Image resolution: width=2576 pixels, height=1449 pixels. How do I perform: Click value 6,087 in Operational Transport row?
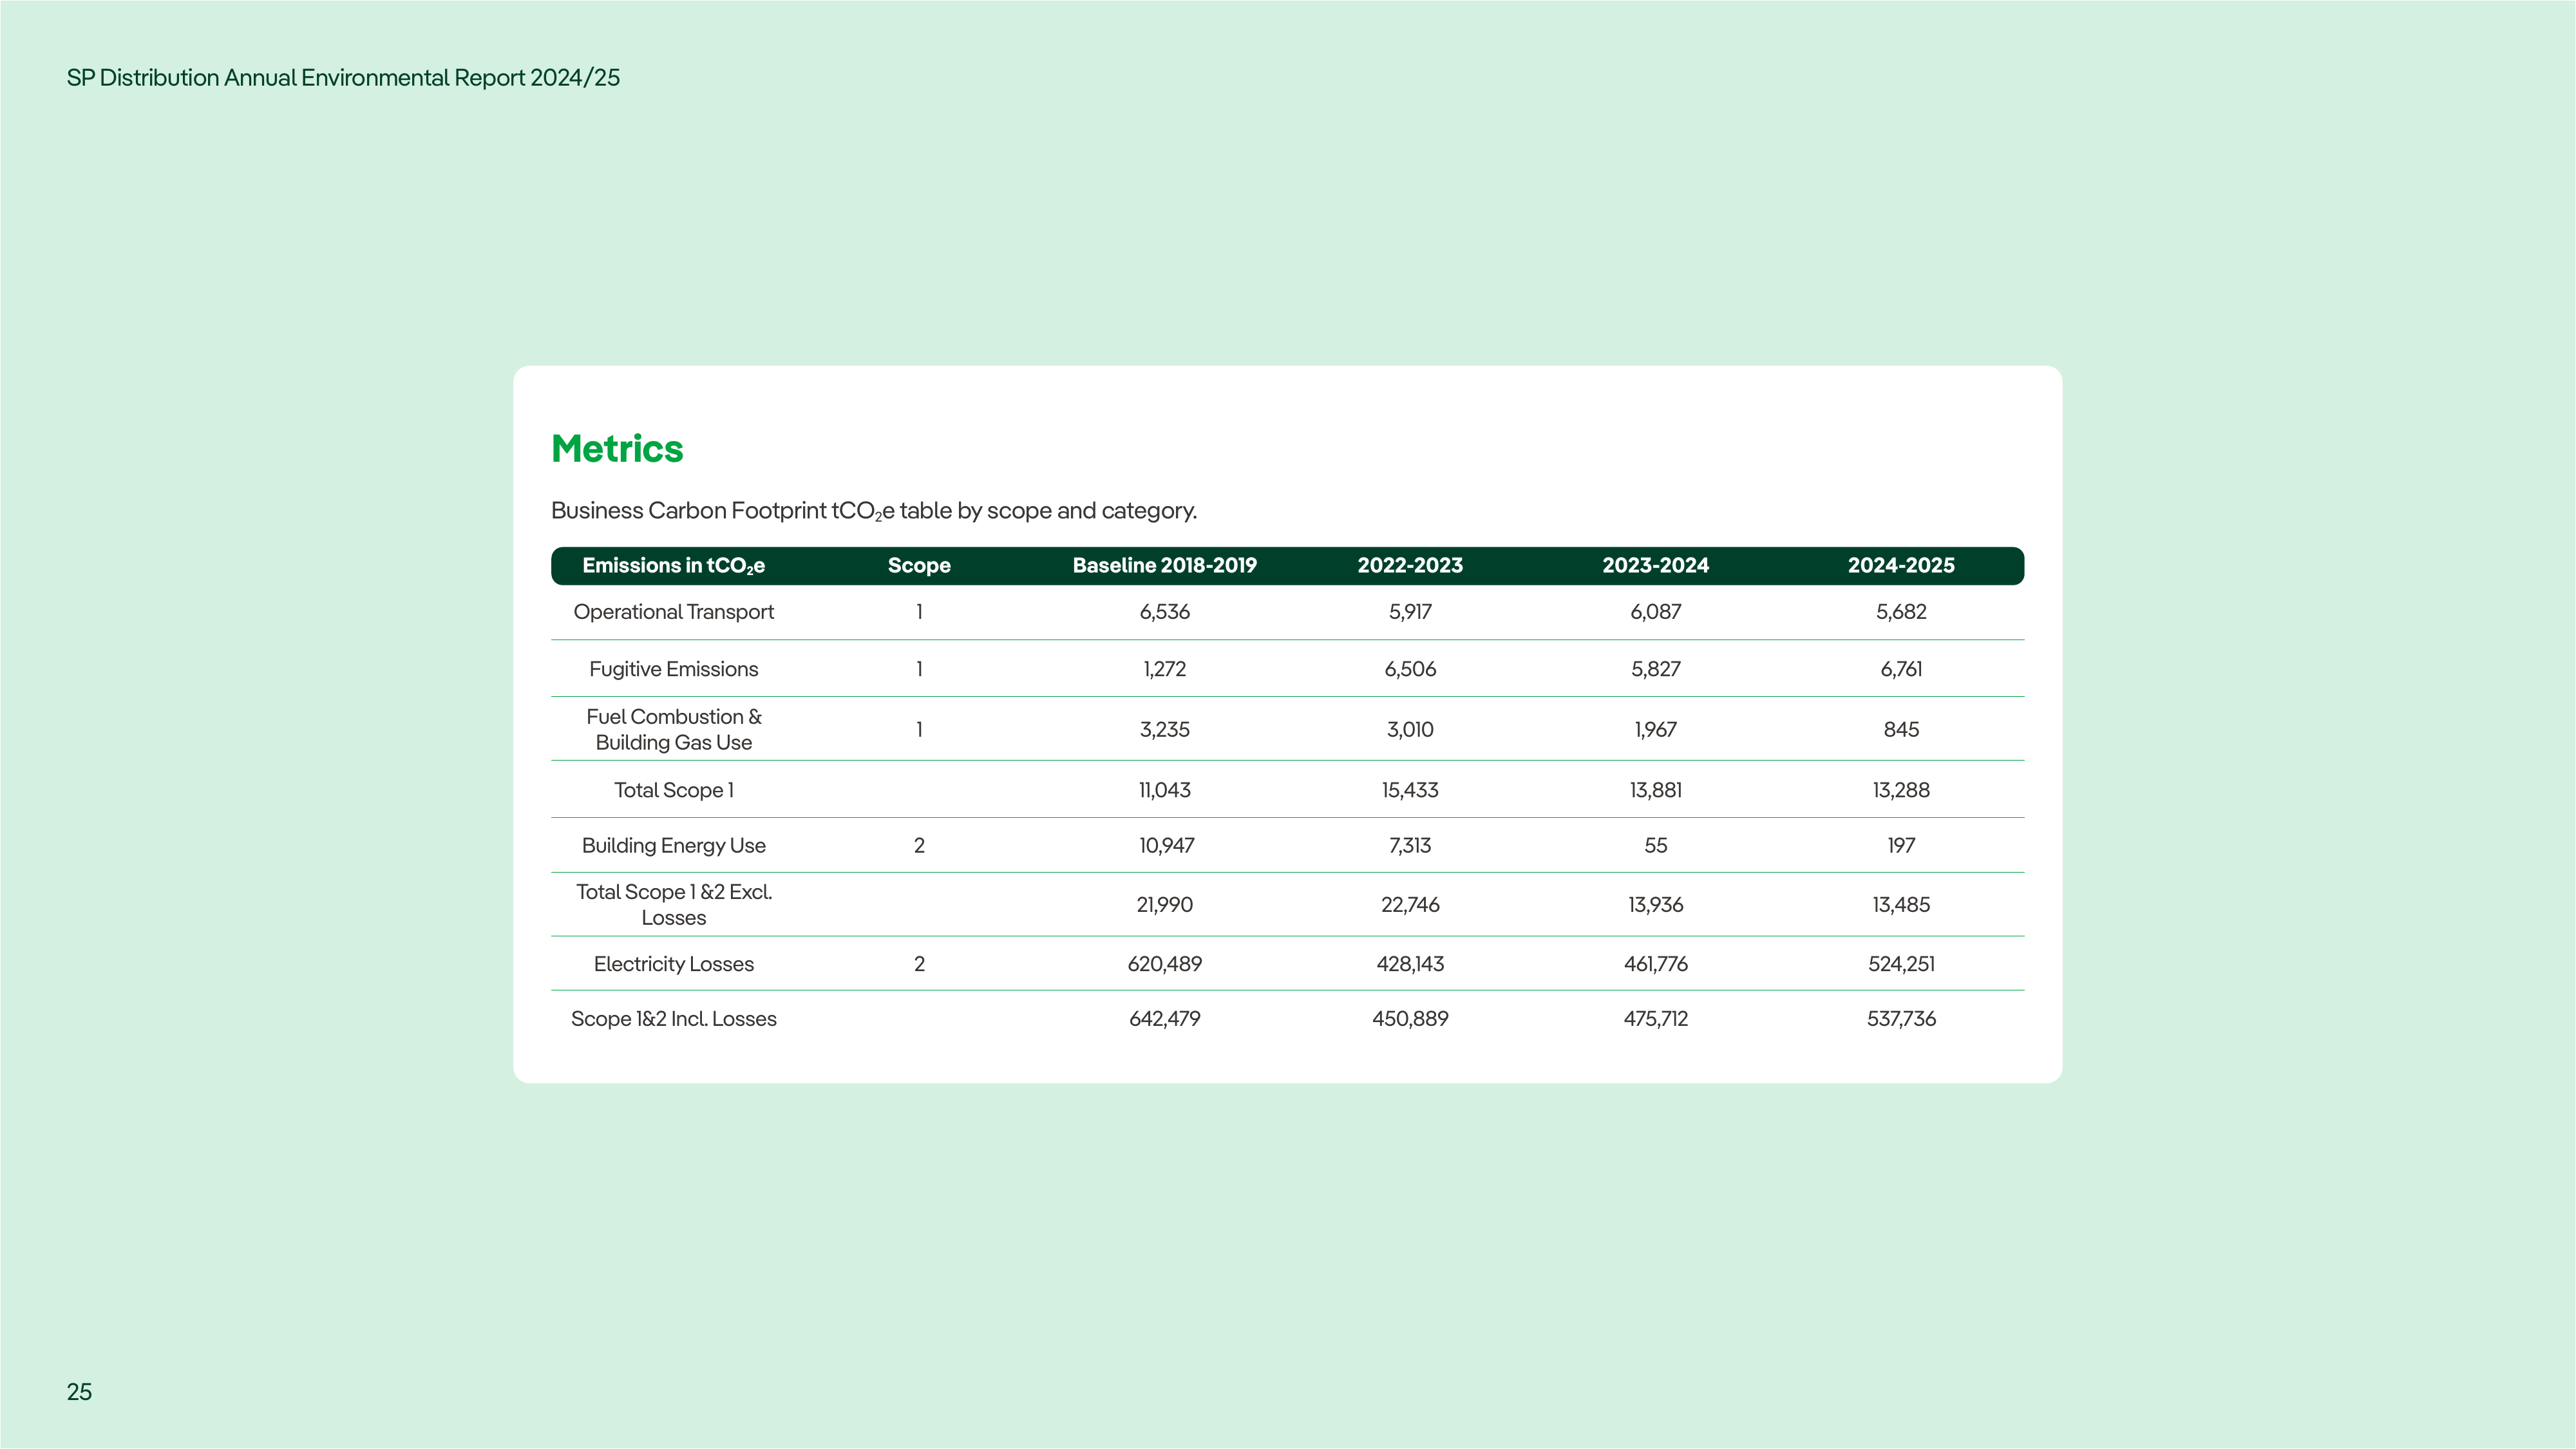(1656, 612)
